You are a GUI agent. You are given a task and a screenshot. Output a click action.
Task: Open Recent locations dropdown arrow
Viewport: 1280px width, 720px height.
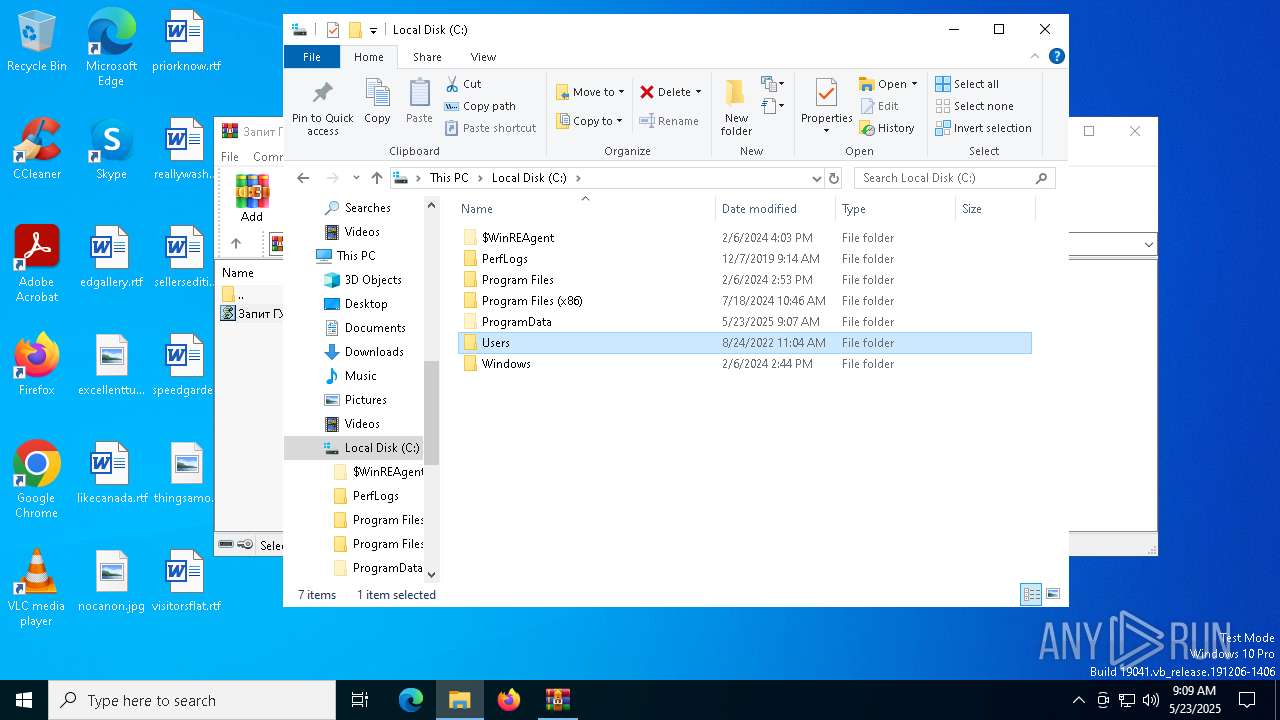(x=356, y=178)
